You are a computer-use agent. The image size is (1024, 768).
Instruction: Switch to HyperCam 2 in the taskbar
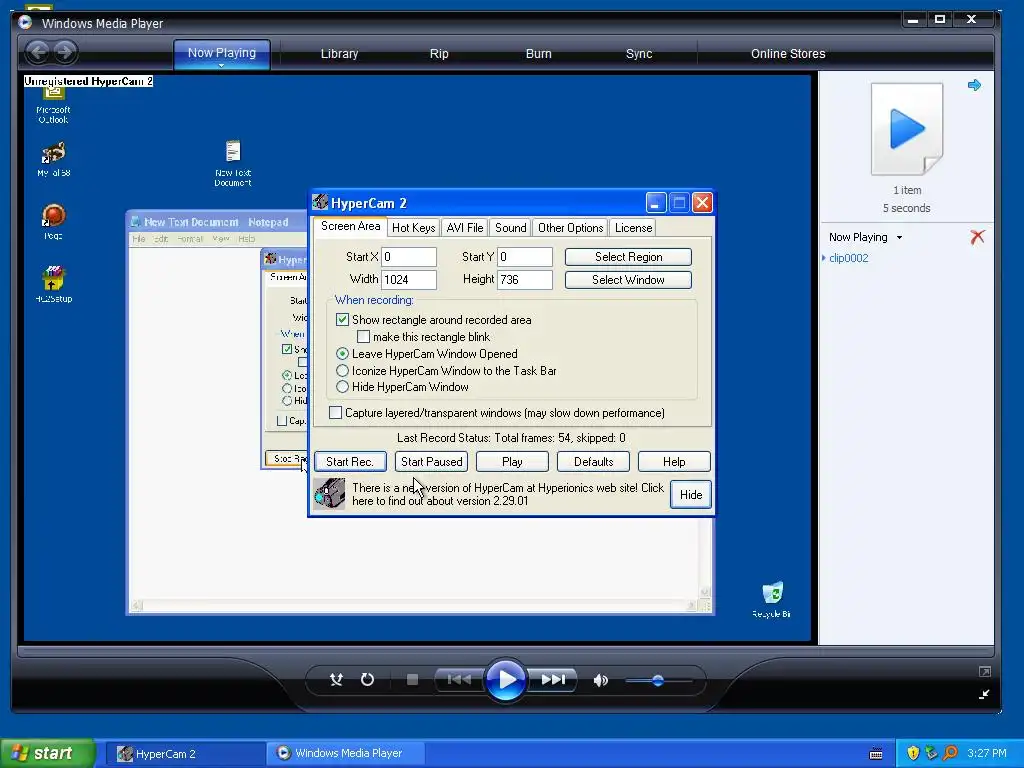tap(185, 754)
